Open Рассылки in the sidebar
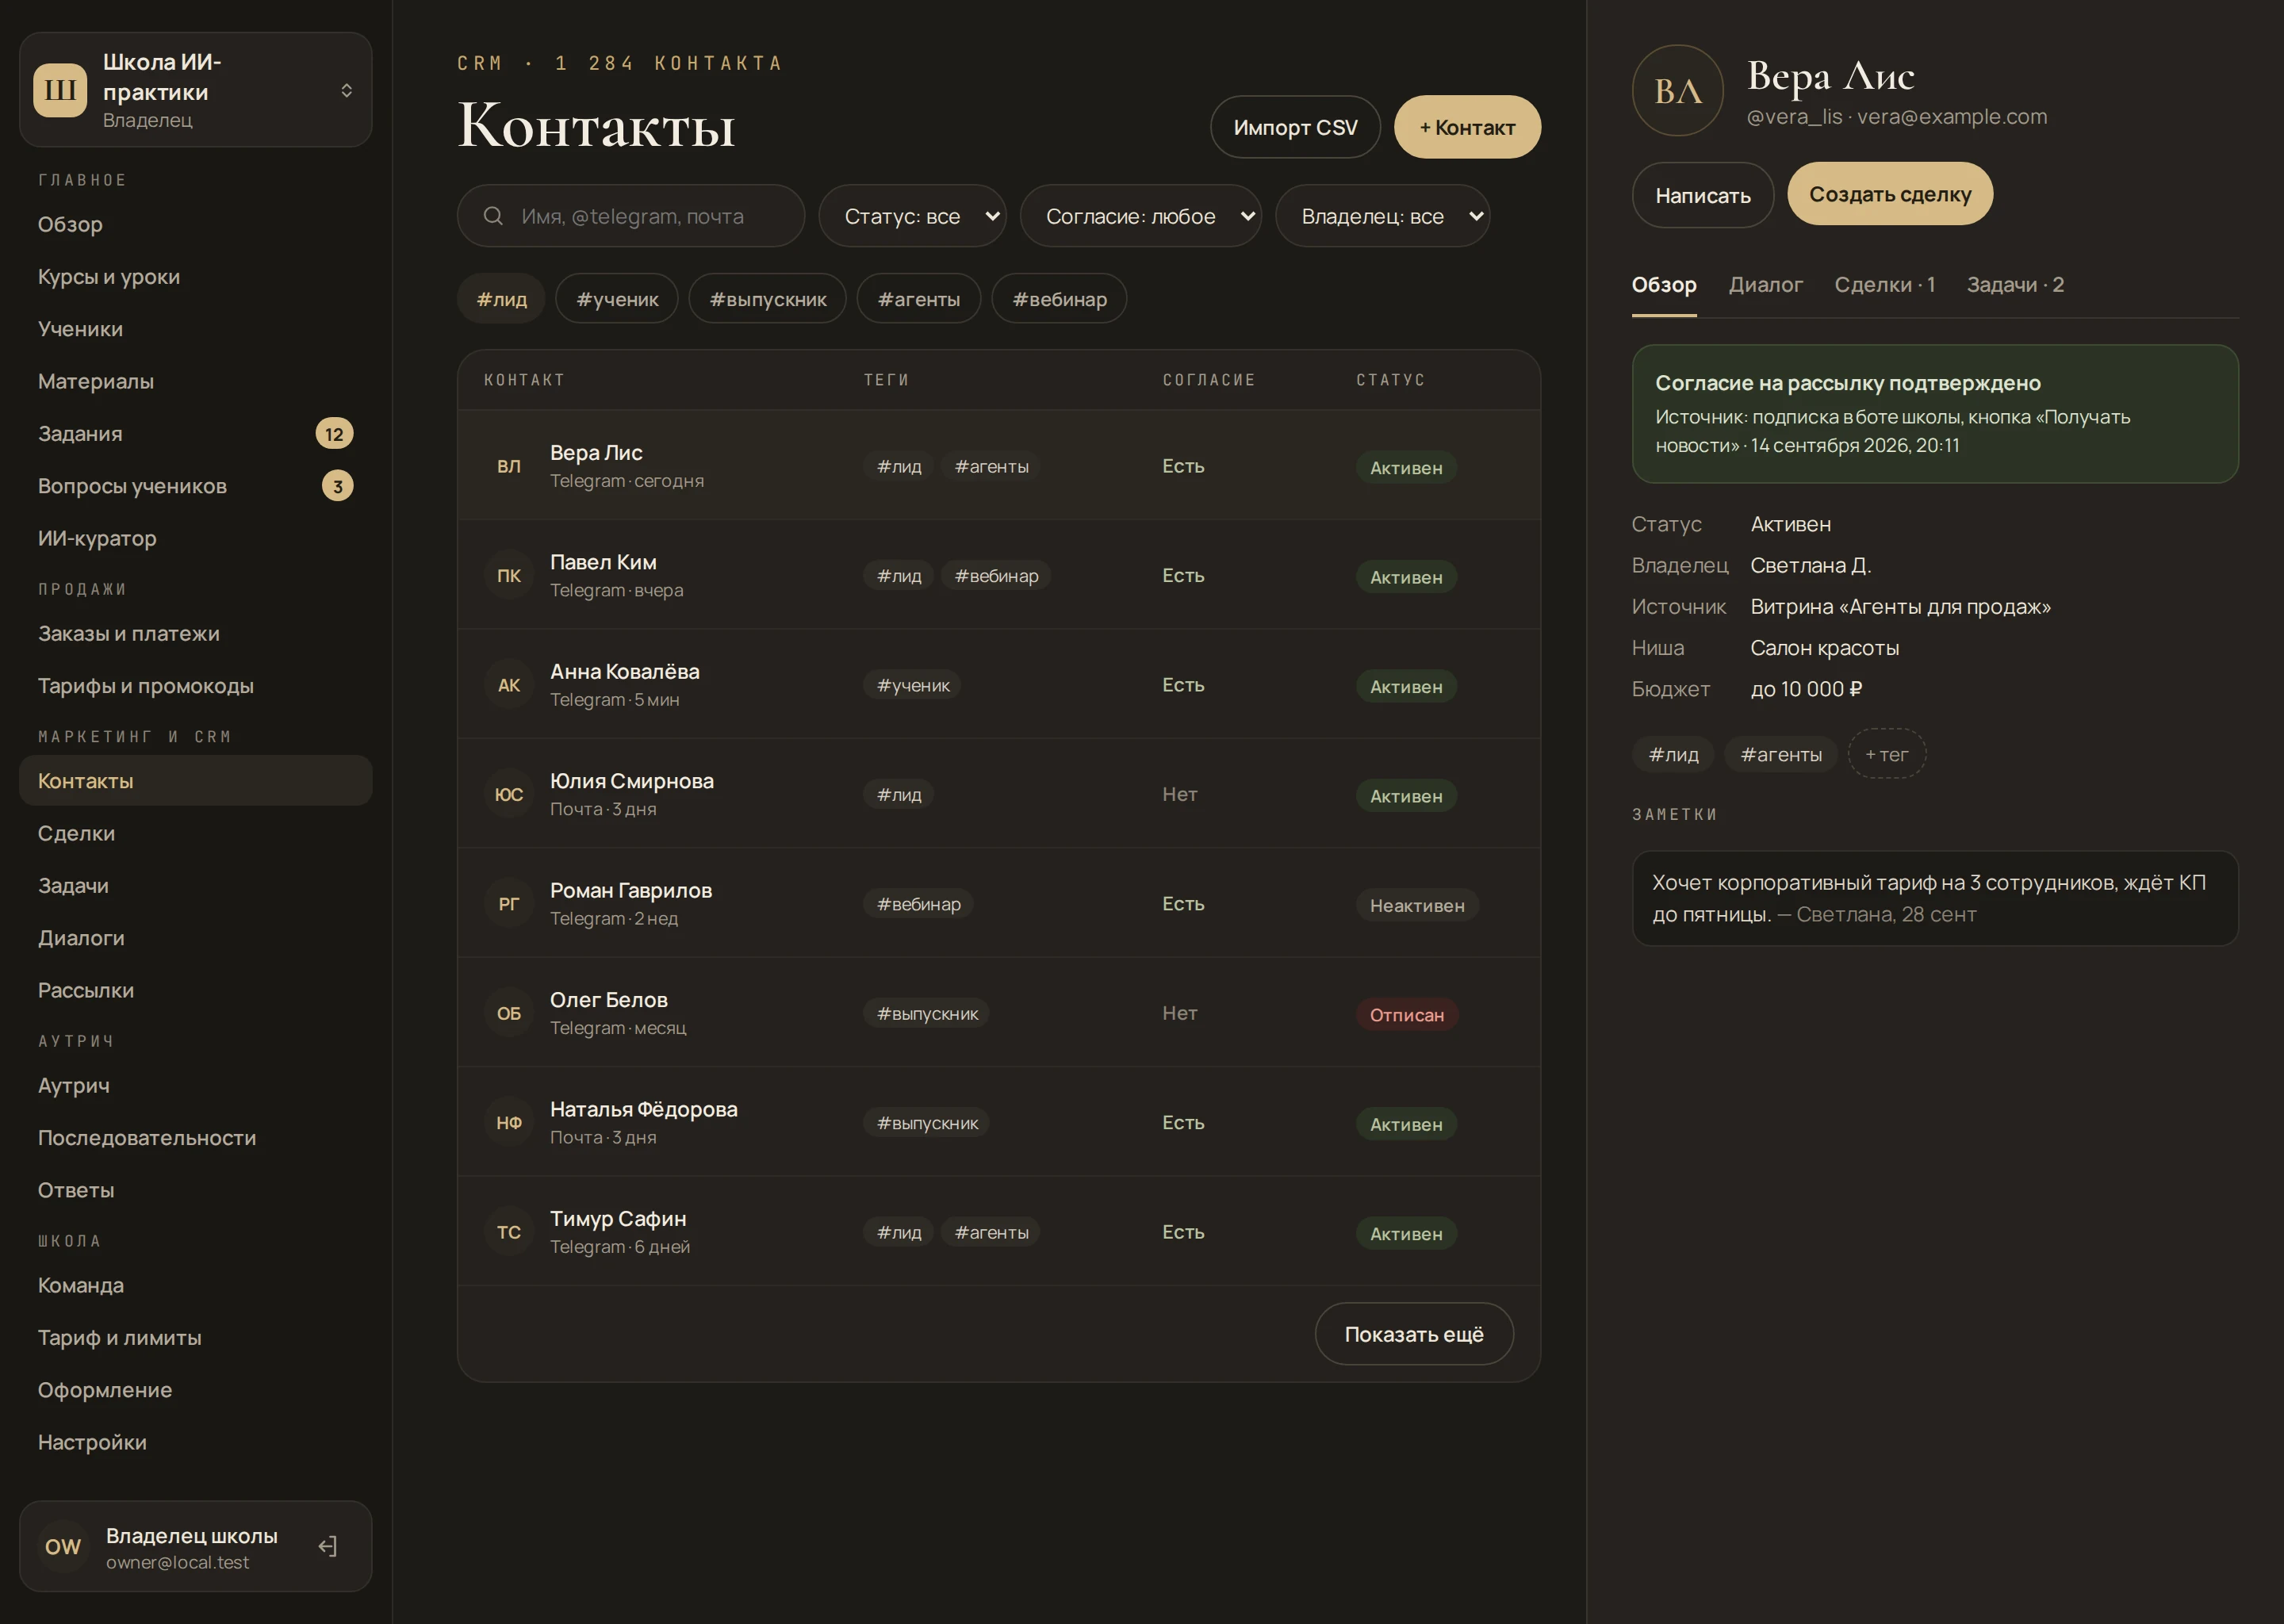Viewport: 2284px width, 1624px height. pyautogui.click(x=196, y=990)
